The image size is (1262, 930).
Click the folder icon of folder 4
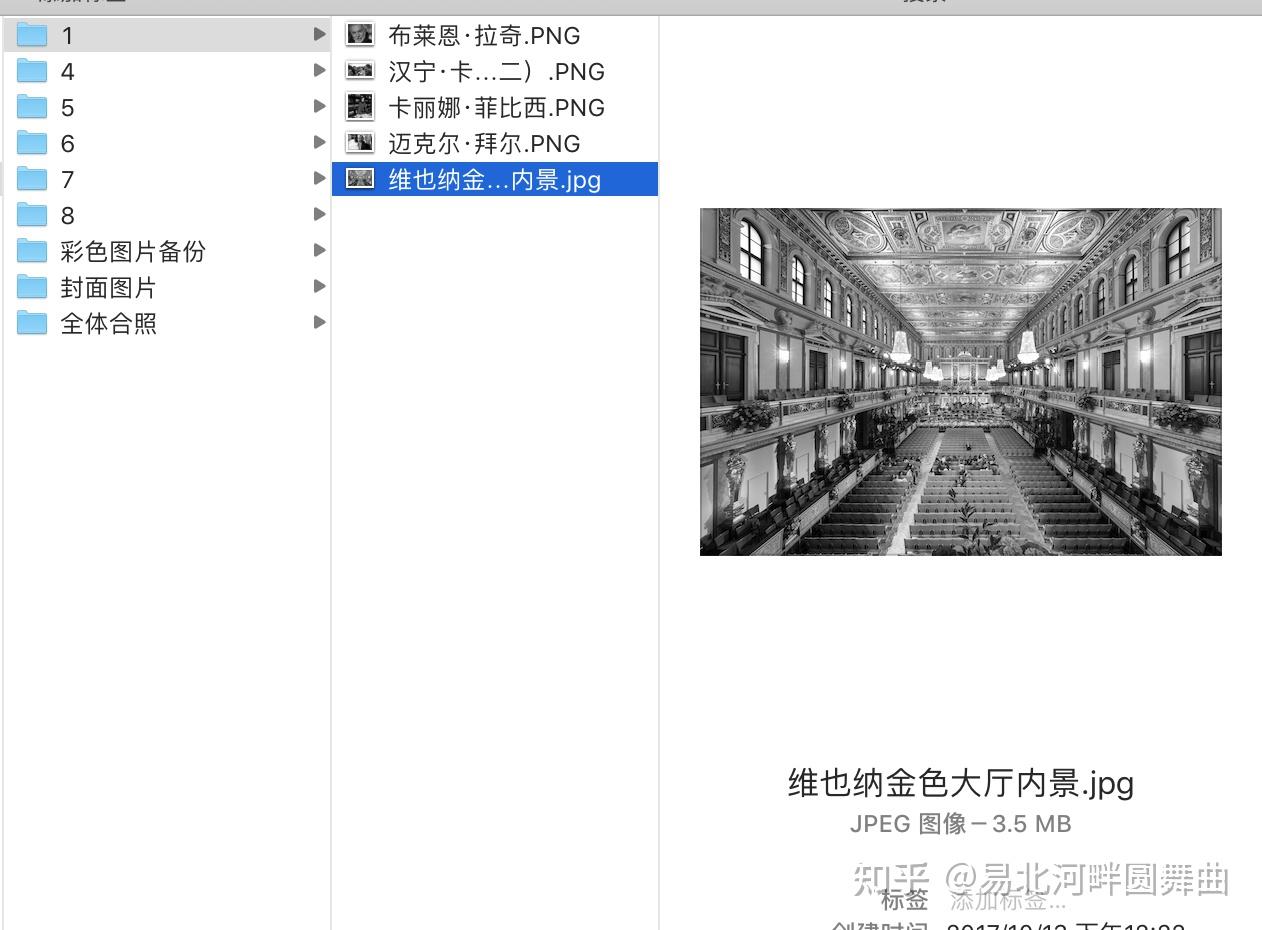[32, 72]
